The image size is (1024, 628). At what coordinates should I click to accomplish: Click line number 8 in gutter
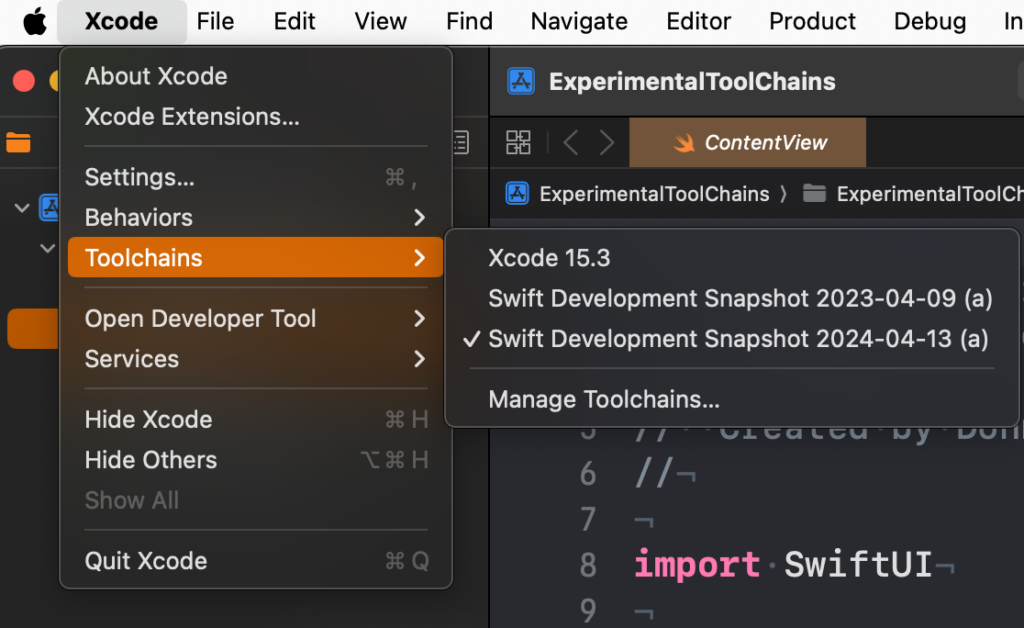pos(588,565)
